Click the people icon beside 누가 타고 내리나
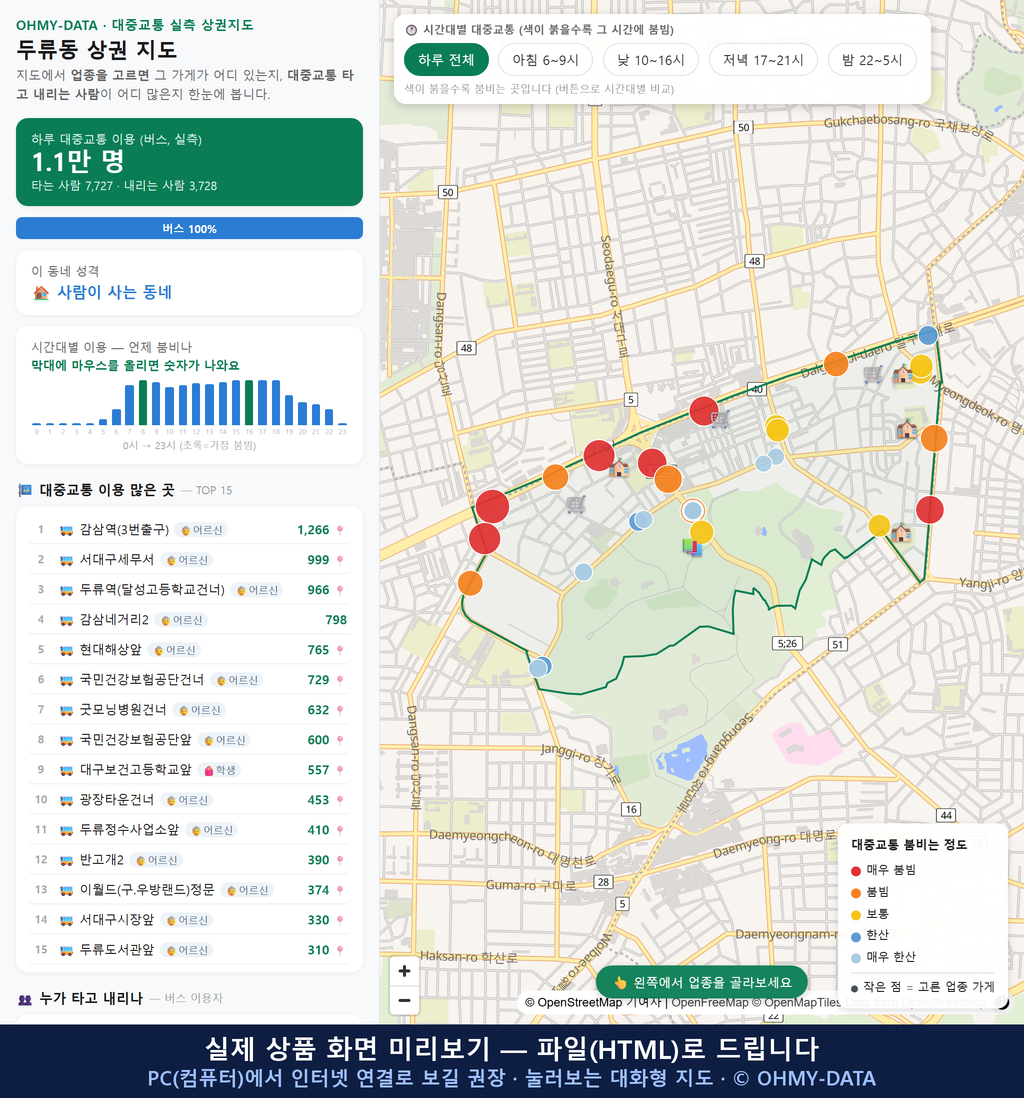The image size is (1024, 1098). tap(25, 999)
